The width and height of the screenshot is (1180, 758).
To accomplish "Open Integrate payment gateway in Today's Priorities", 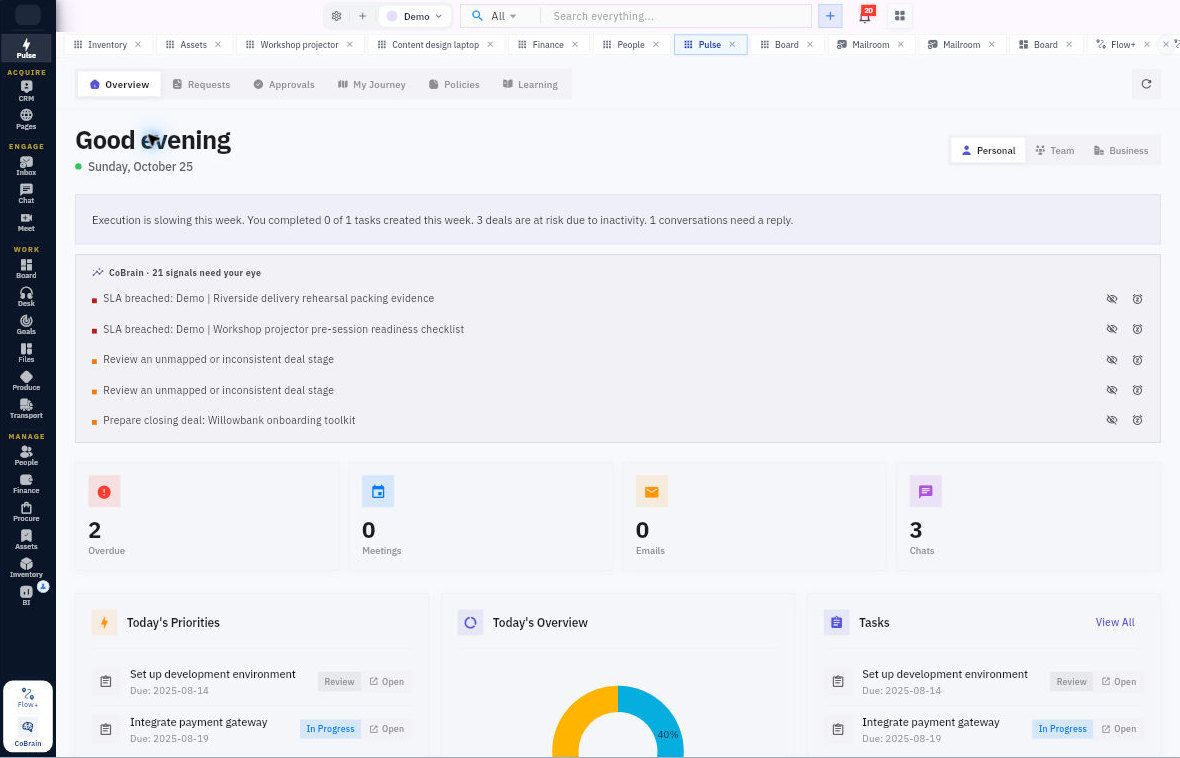I will pos(386,729).
